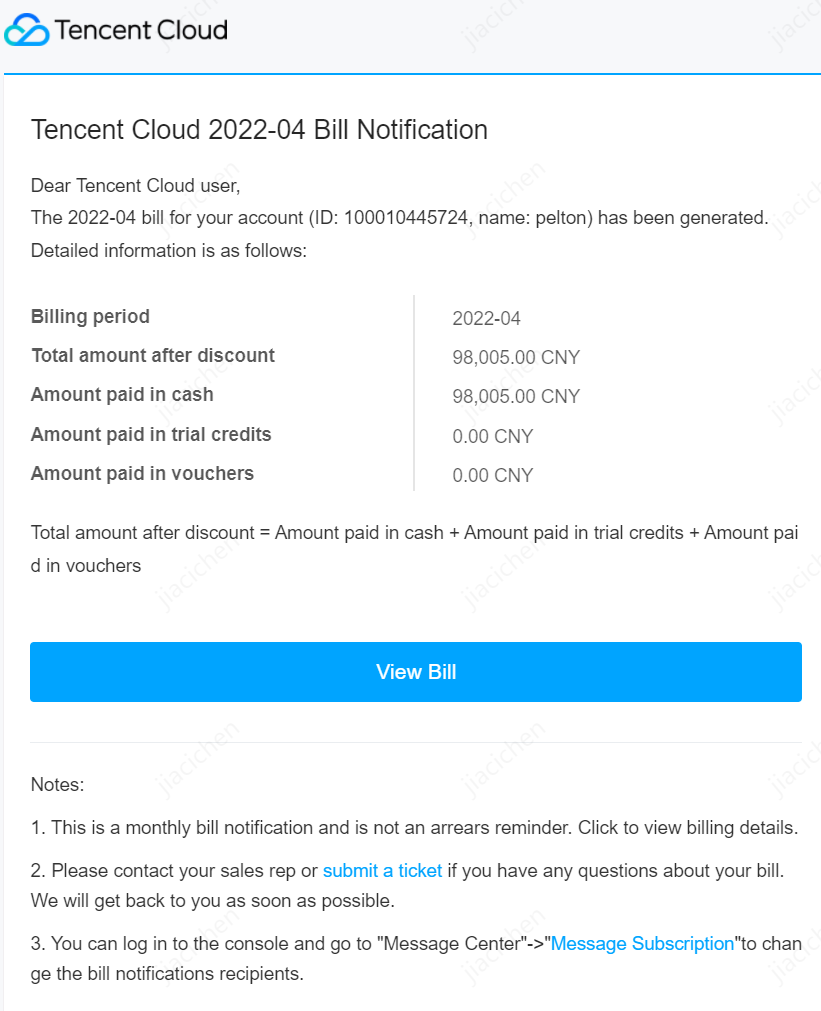Click the vouchers 0.00 CNY value
The width and height of the screenshot is (821, 1011).
[x=493, y=475]
